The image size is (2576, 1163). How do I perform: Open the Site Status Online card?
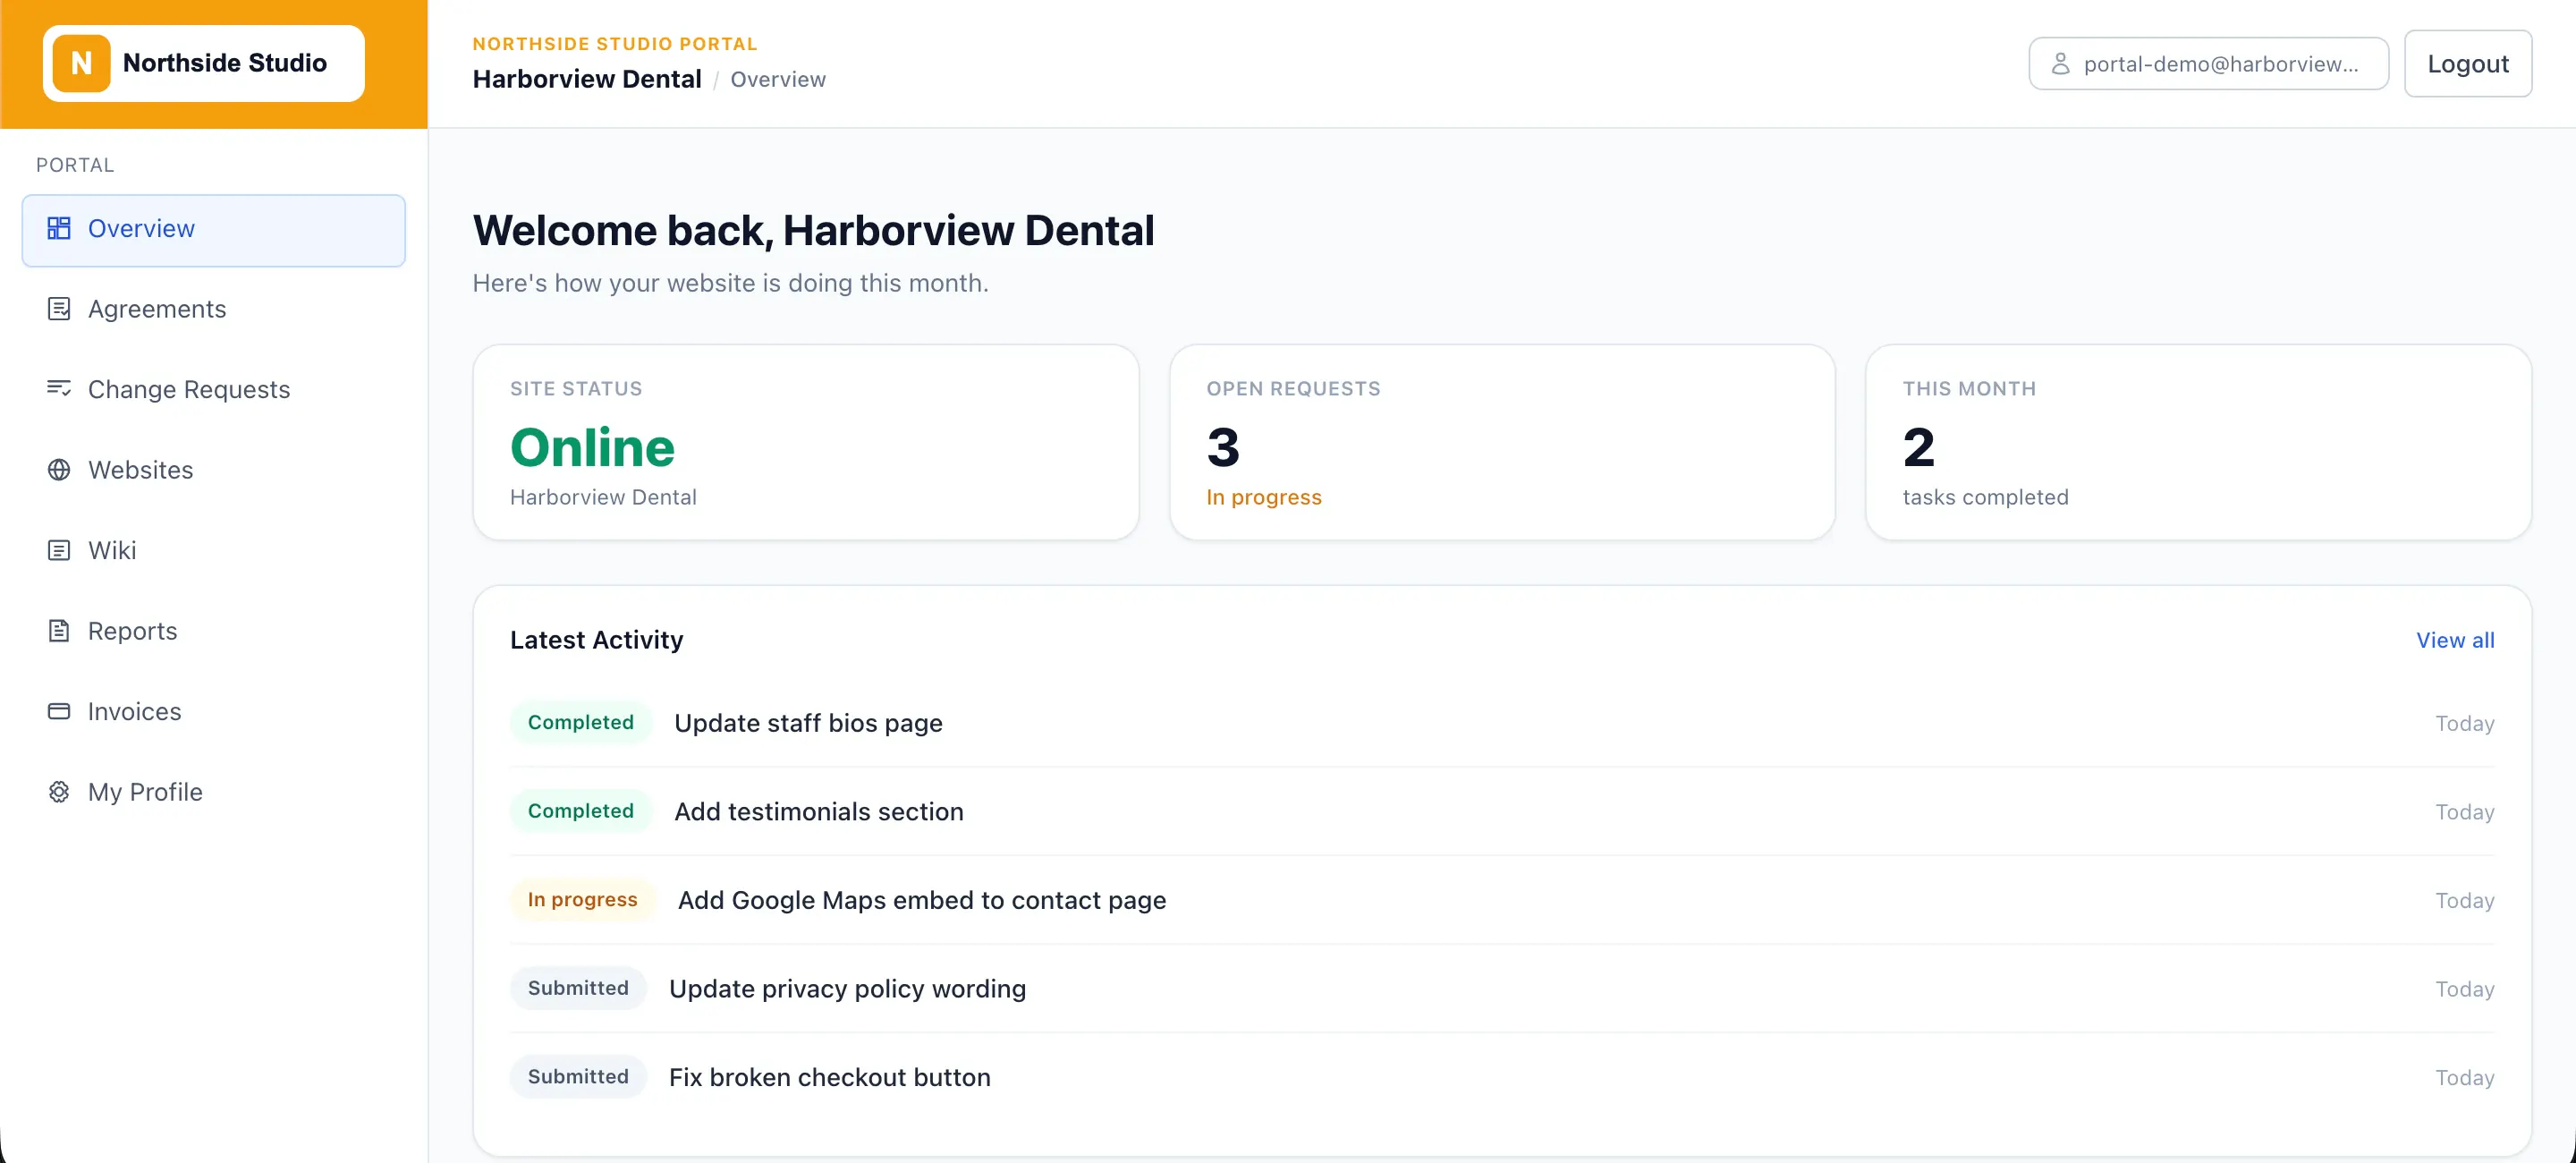pos(806,442)
